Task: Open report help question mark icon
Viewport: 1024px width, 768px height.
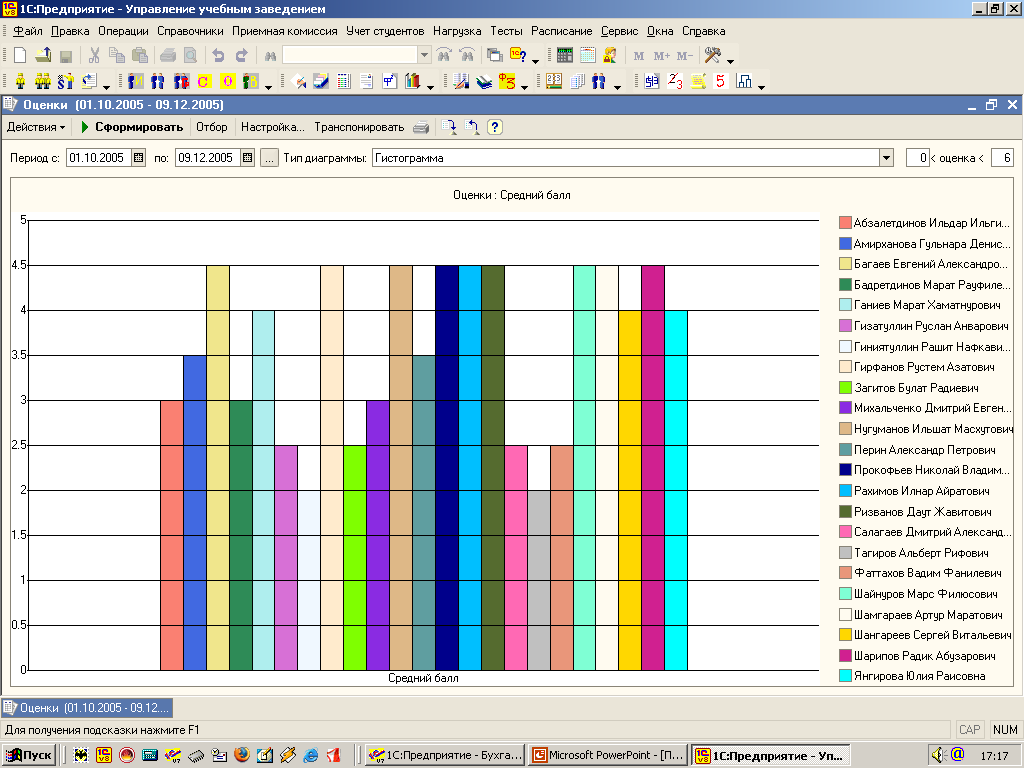Action: 495,127
